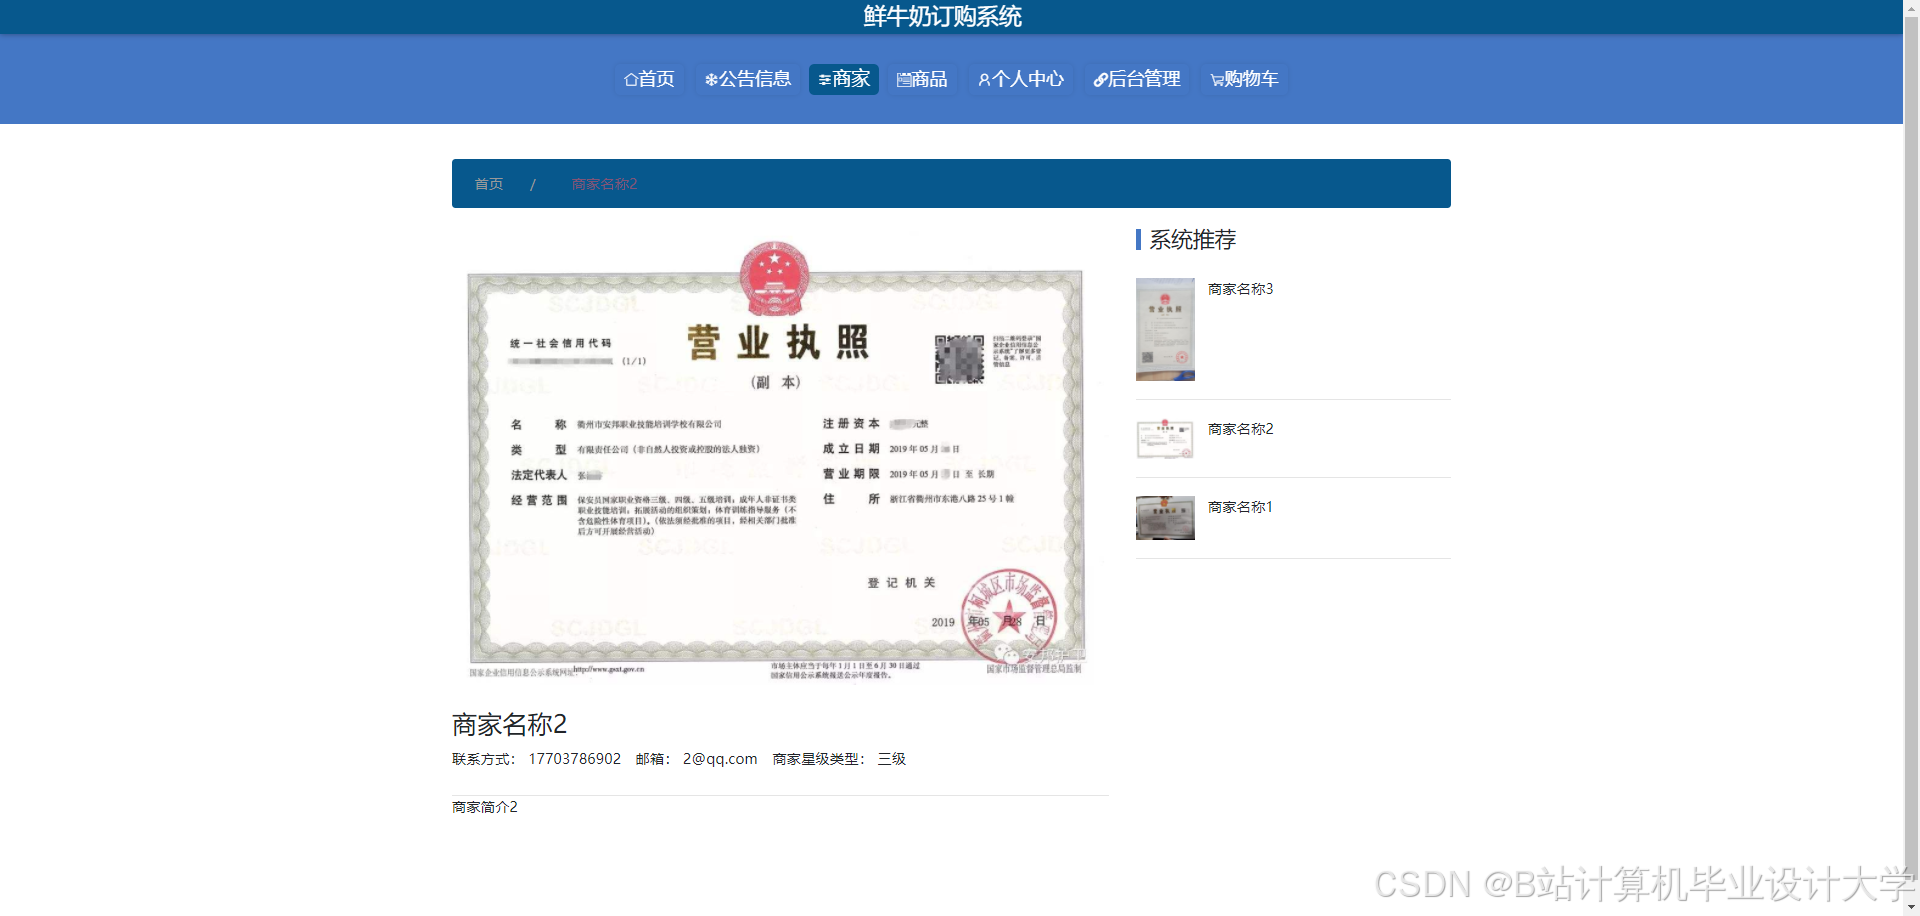Click thumbnail image of 商家名称3
1920x916 pixels.
click(x=1165, y=329)
